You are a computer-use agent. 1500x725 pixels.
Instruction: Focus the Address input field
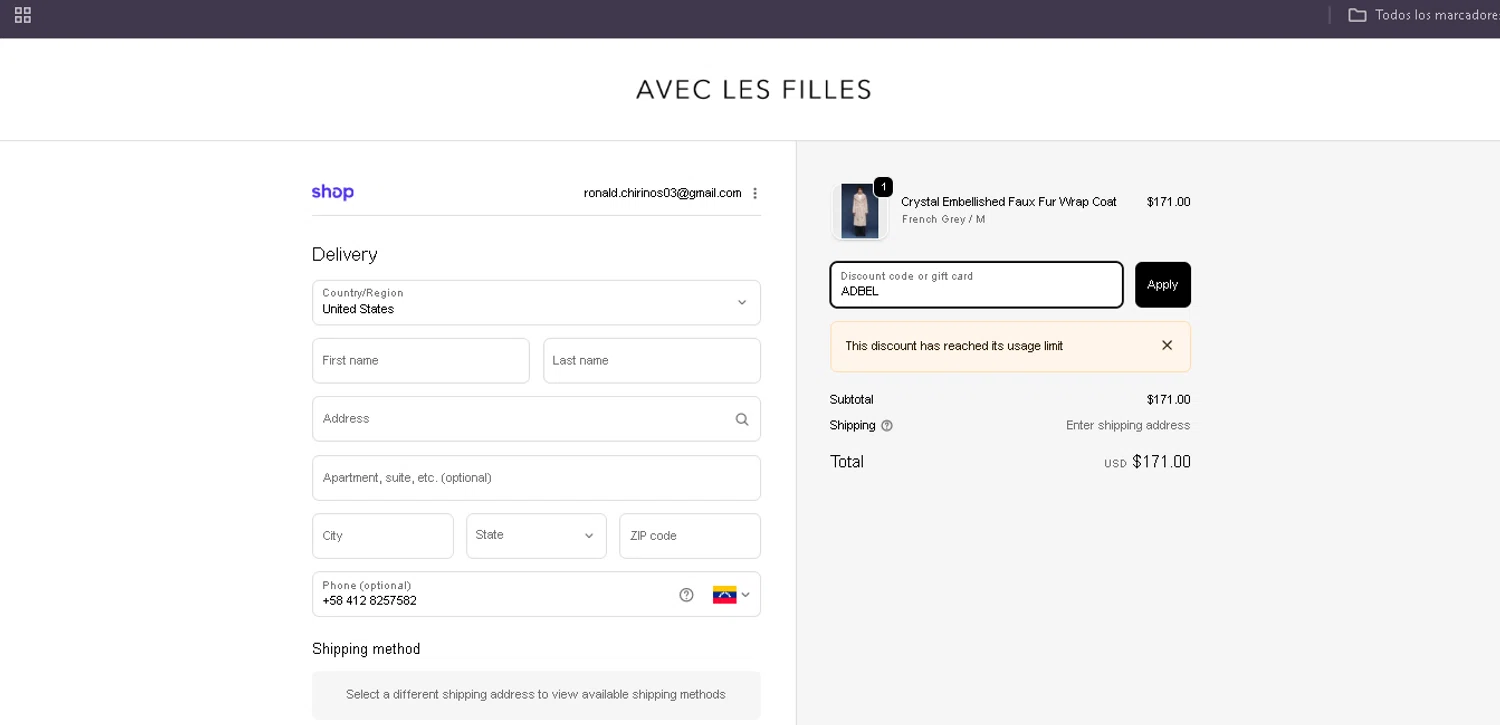(x=536, y=419)
